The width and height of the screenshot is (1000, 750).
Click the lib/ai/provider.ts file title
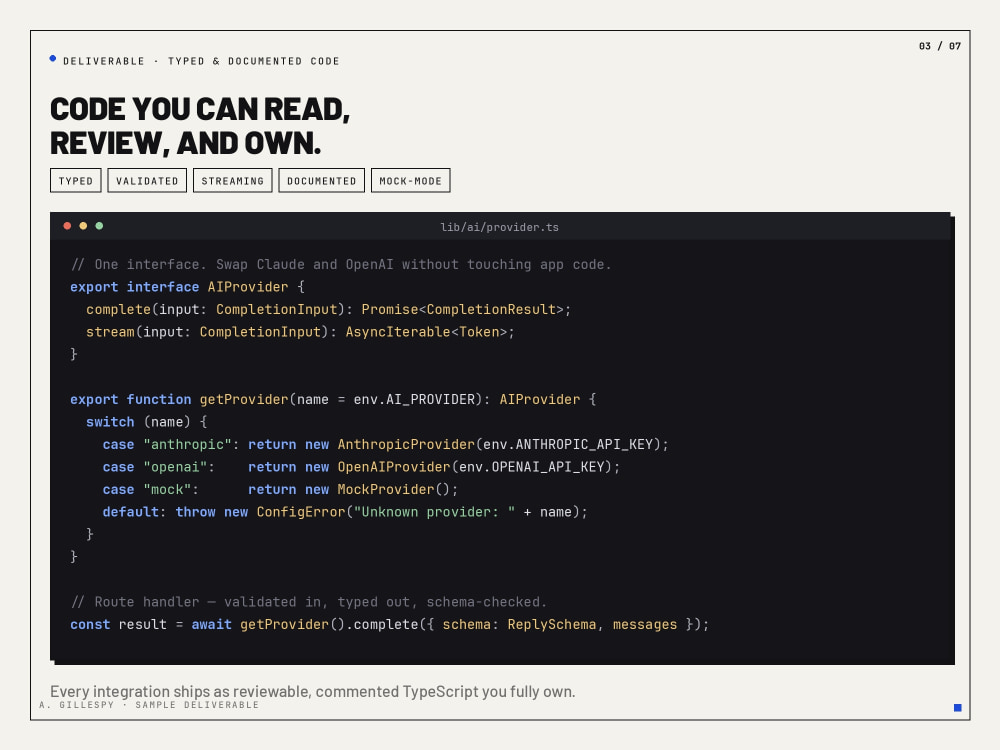(x=499, y=227)
